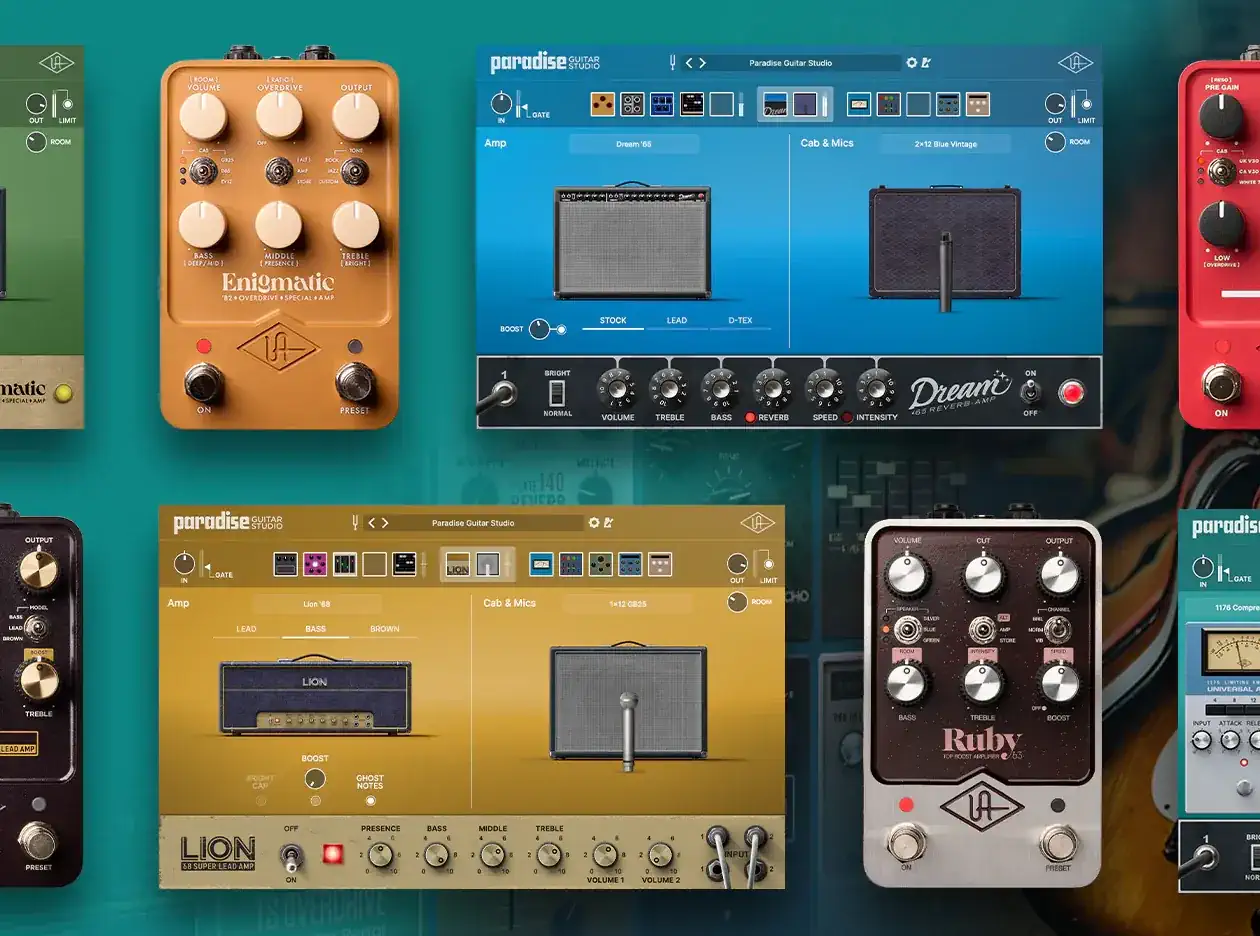This screenshot has width=1260, height=936.
Task: Go to next preset in the Dream '65 window
Action: (x=703, y=63)
